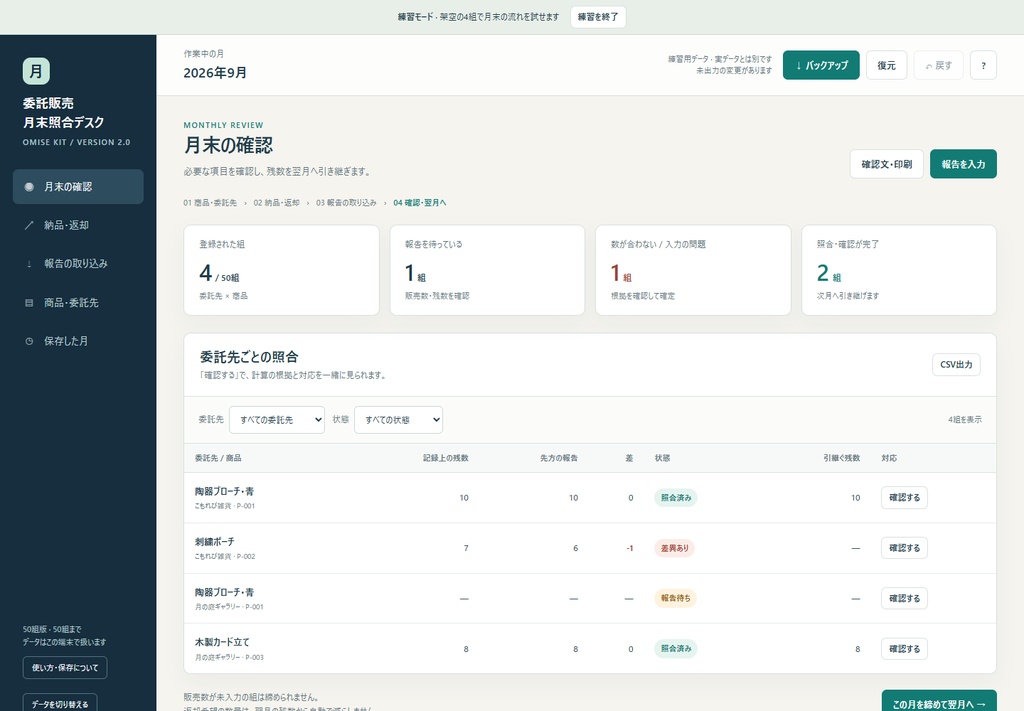1024x711 pixels.
Task: Click the 刺繍ポーチ product name
Action: click(214, 542)
